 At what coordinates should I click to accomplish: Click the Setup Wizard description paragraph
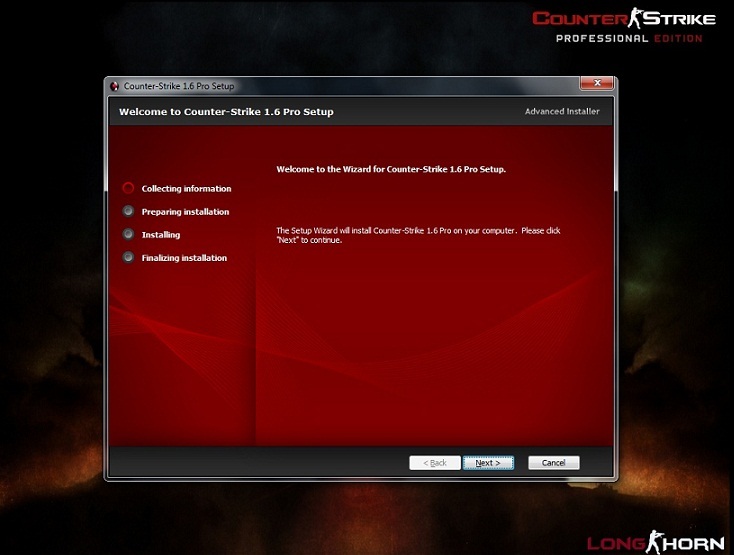click(x=417, y=235)
